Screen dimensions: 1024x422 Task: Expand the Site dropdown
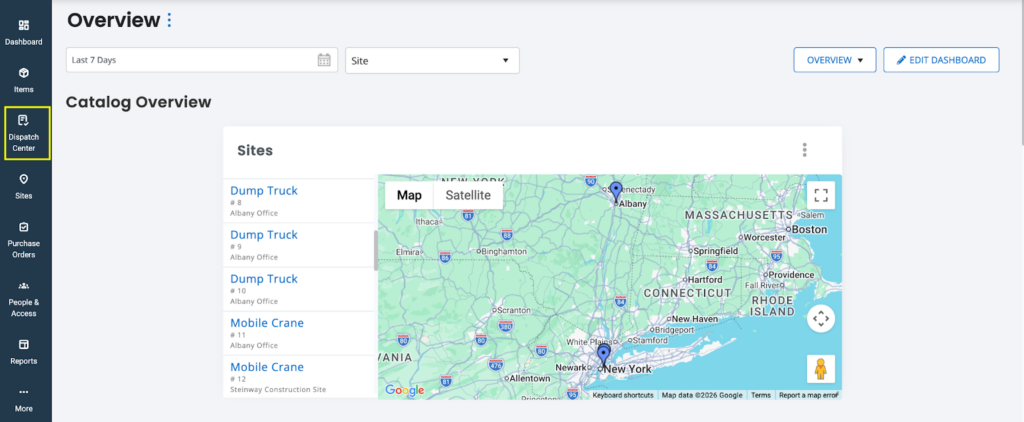[x=432, y=60]
